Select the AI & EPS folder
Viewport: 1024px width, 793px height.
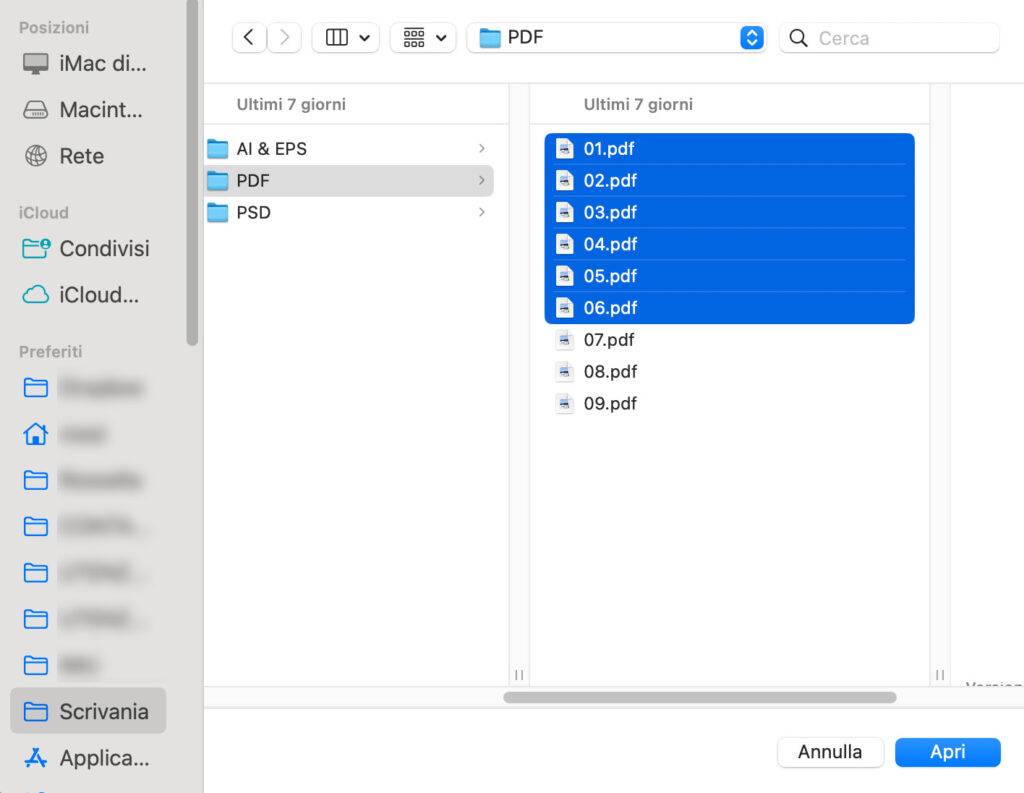coord(349,149)
